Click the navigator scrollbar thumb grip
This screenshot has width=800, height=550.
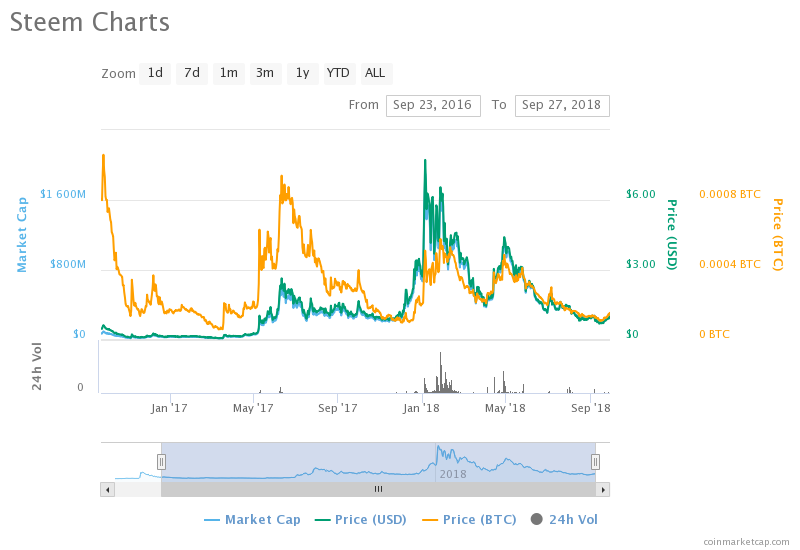(x=379, y=489)
